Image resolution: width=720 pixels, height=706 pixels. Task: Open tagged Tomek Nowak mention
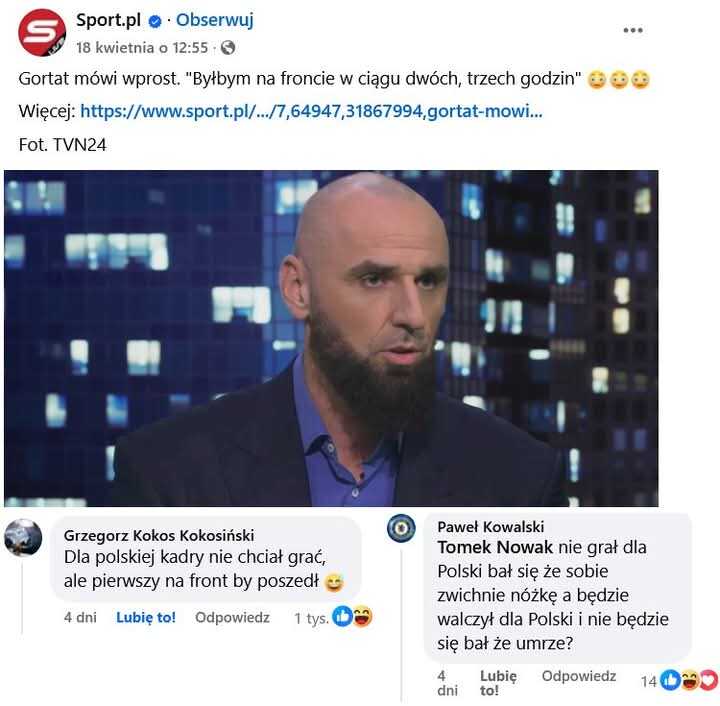[495, 547]
